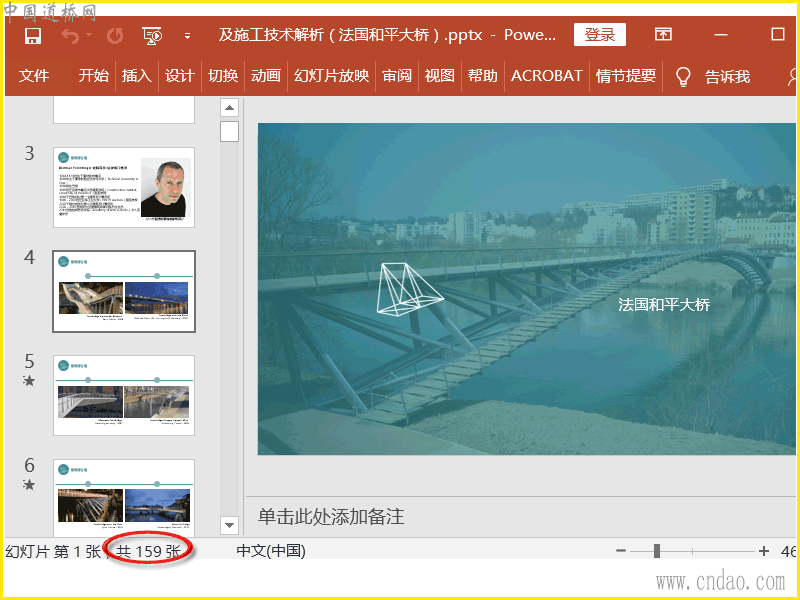Click slide panel scroll down arrow

(230, 524)
